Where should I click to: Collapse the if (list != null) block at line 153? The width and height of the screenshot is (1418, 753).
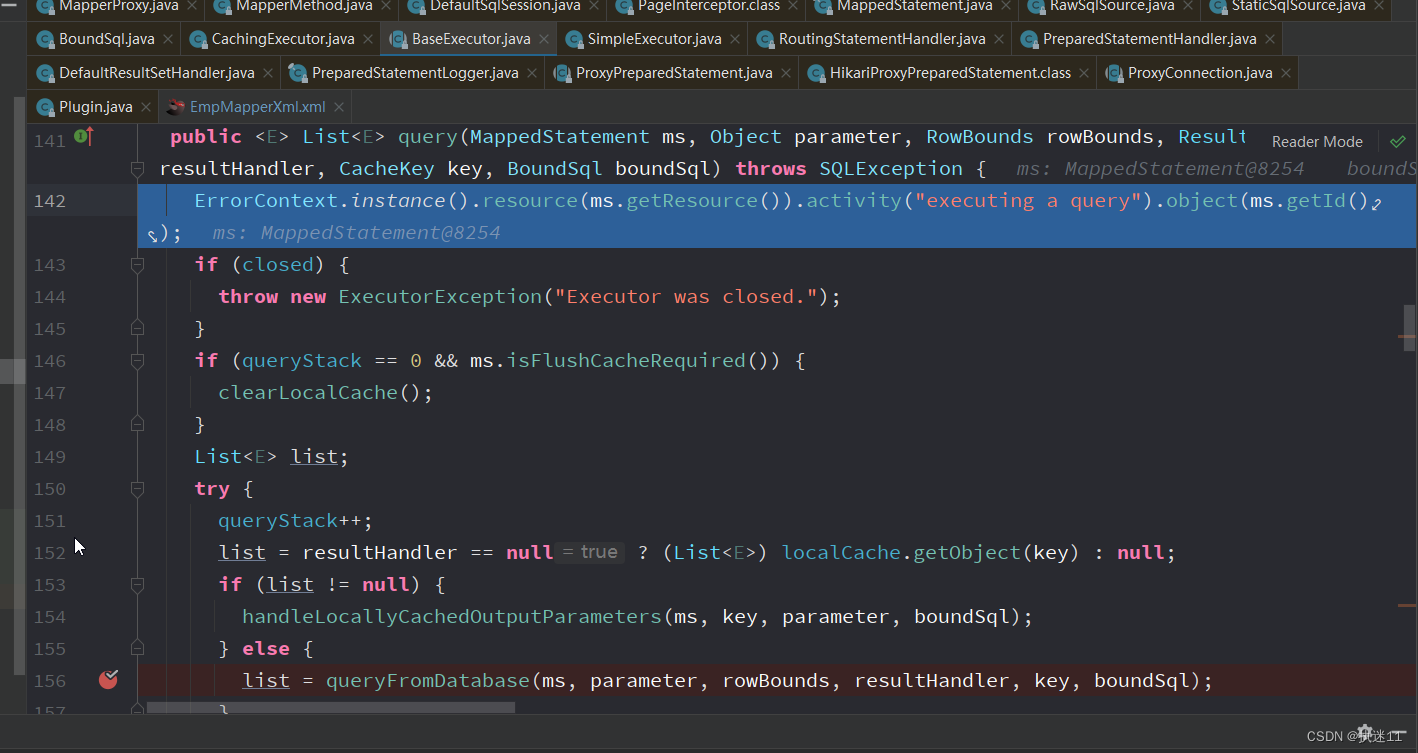pos(138,584)
